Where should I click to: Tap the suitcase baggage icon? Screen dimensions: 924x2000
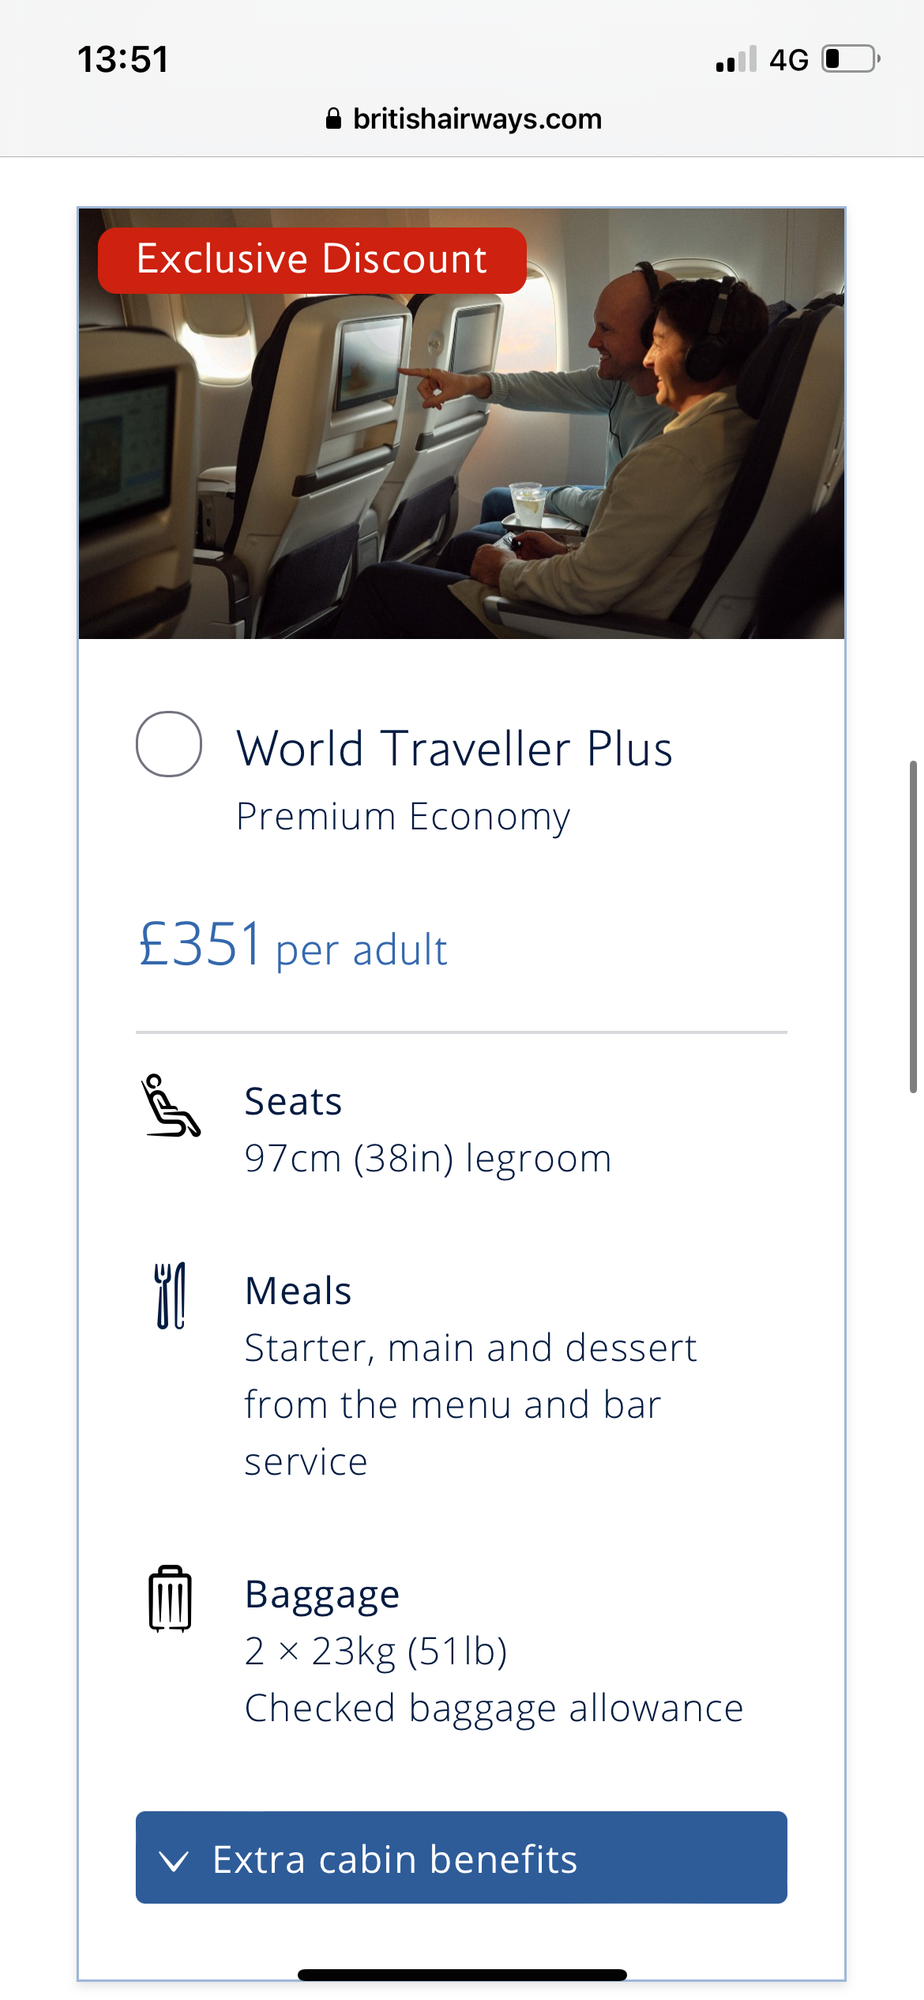170,1598
